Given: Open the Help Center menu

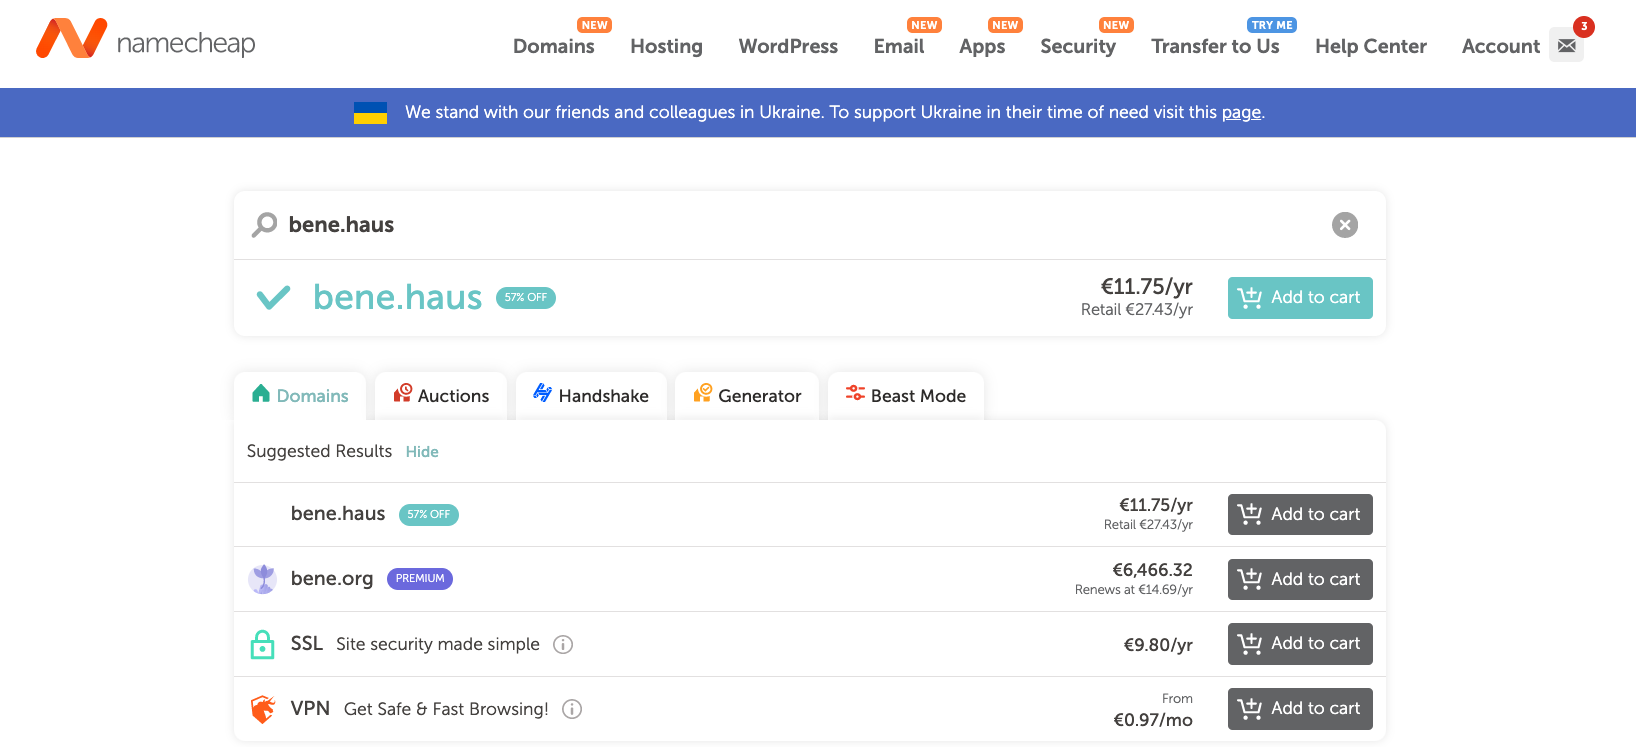Looking at the screenshot, I should tap(1371, 46).
